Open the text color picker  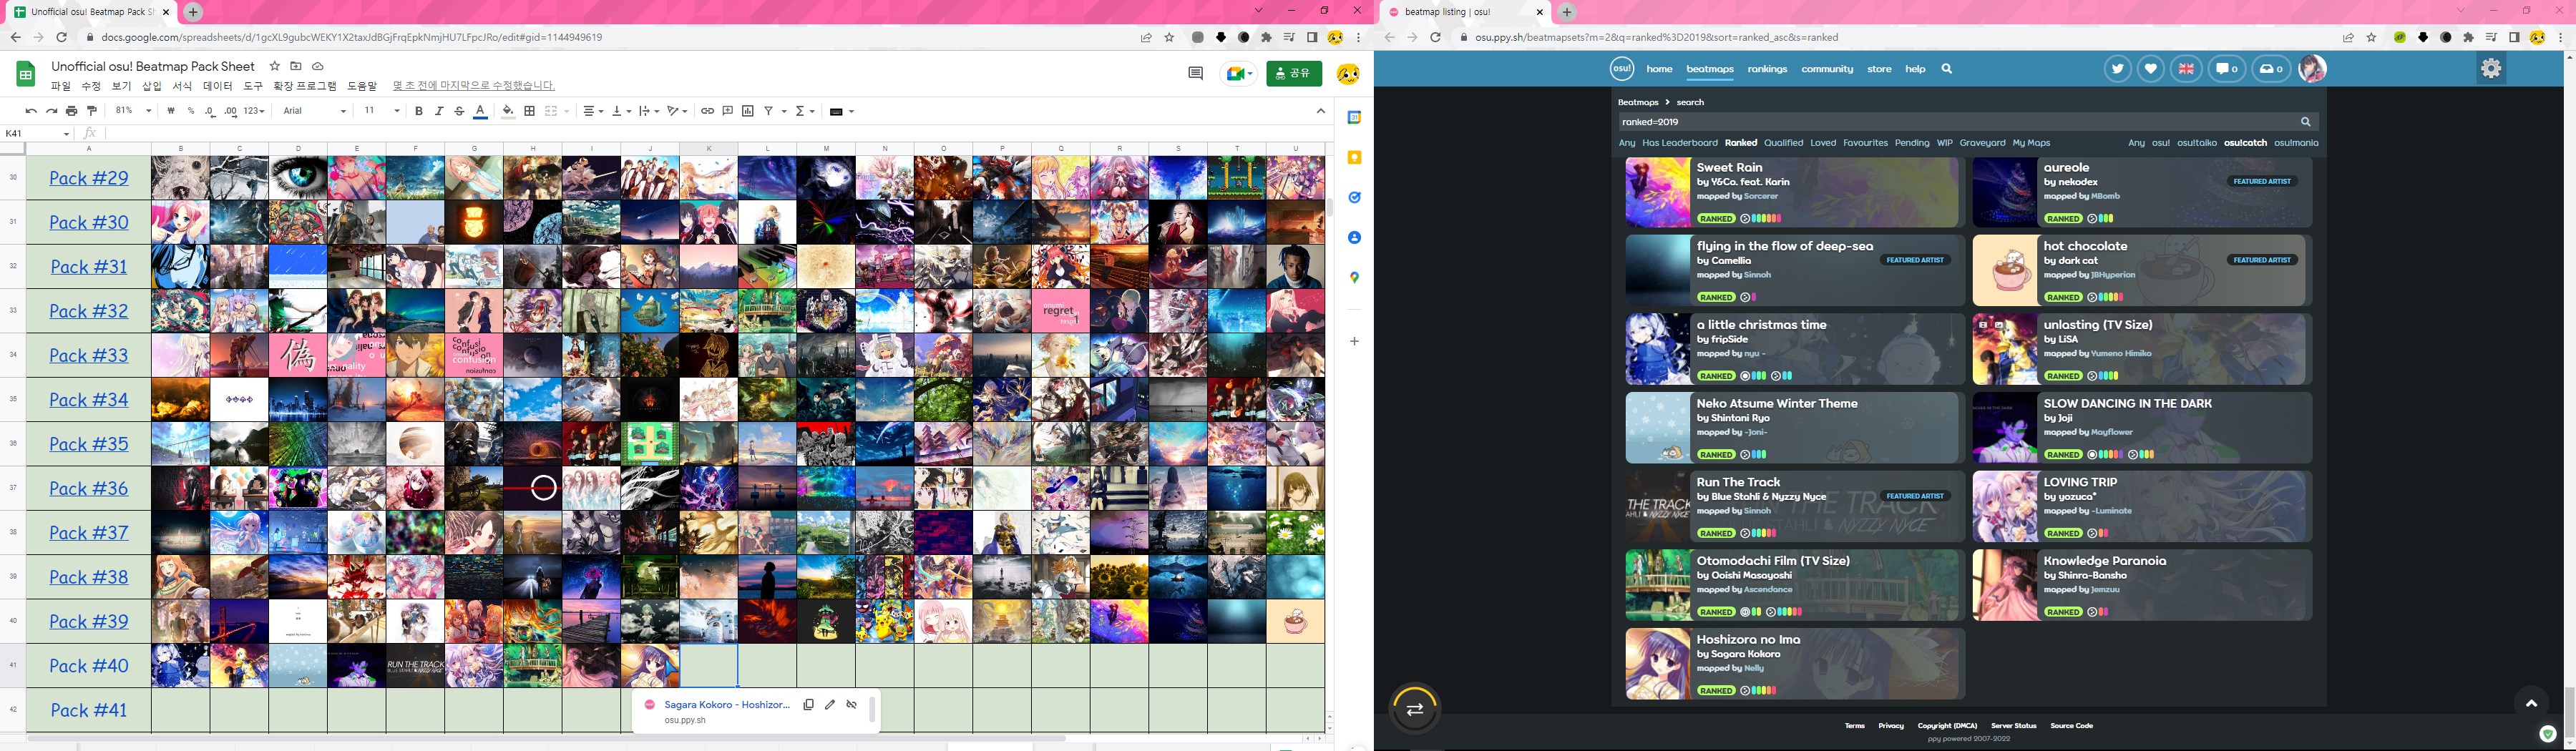480,111
